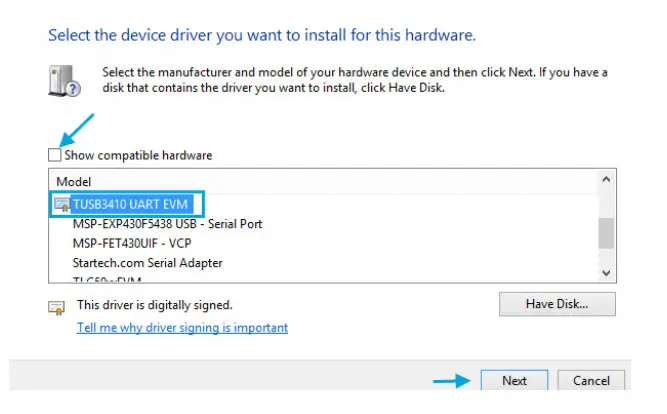The image size is (667, 414).
Task: Click the model list scroll down arrow
Action: tap(605, 272)
